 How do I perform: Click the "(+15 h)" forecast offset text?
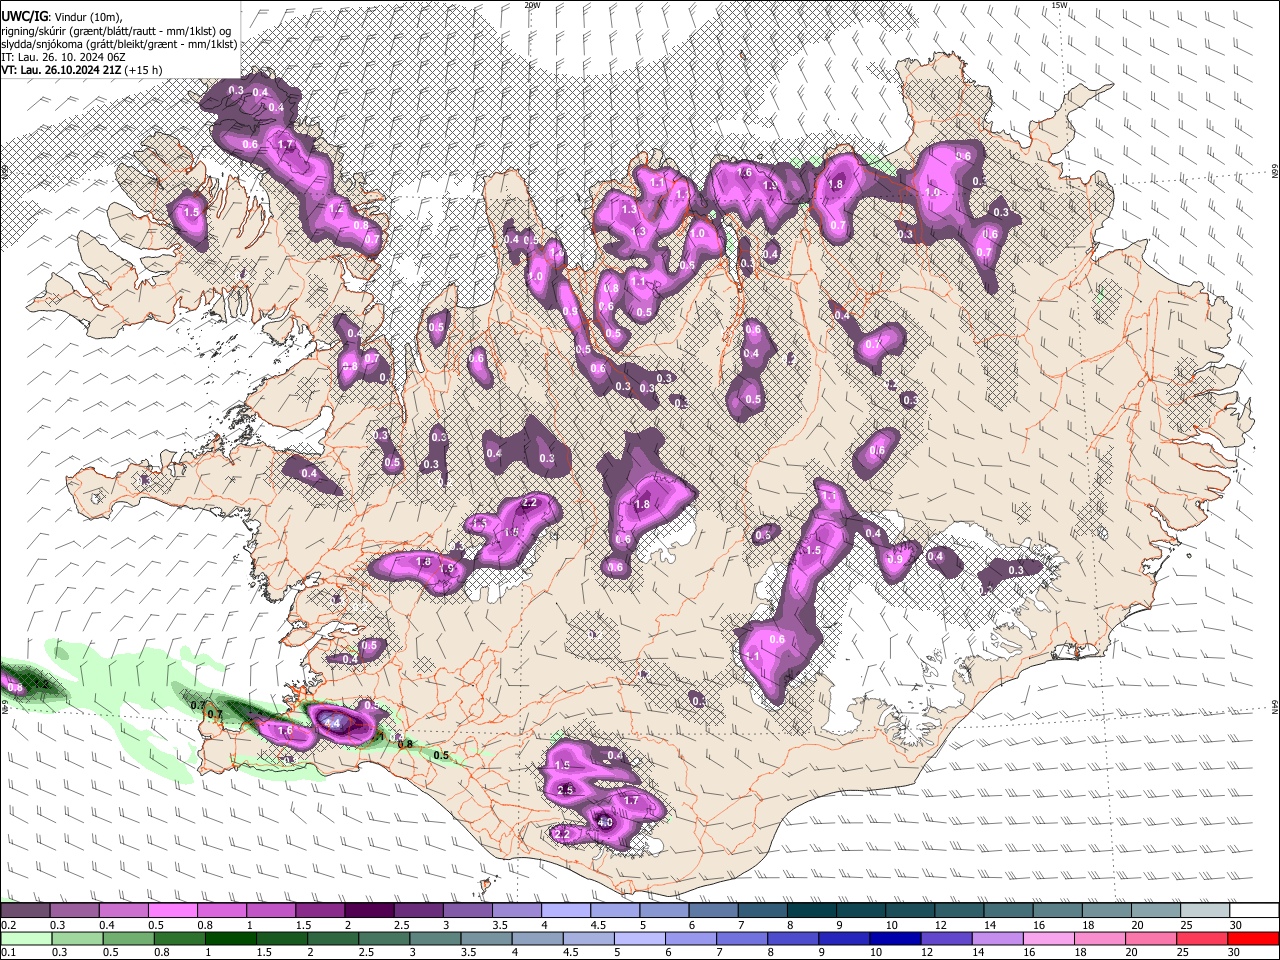(x=144, y=71)
